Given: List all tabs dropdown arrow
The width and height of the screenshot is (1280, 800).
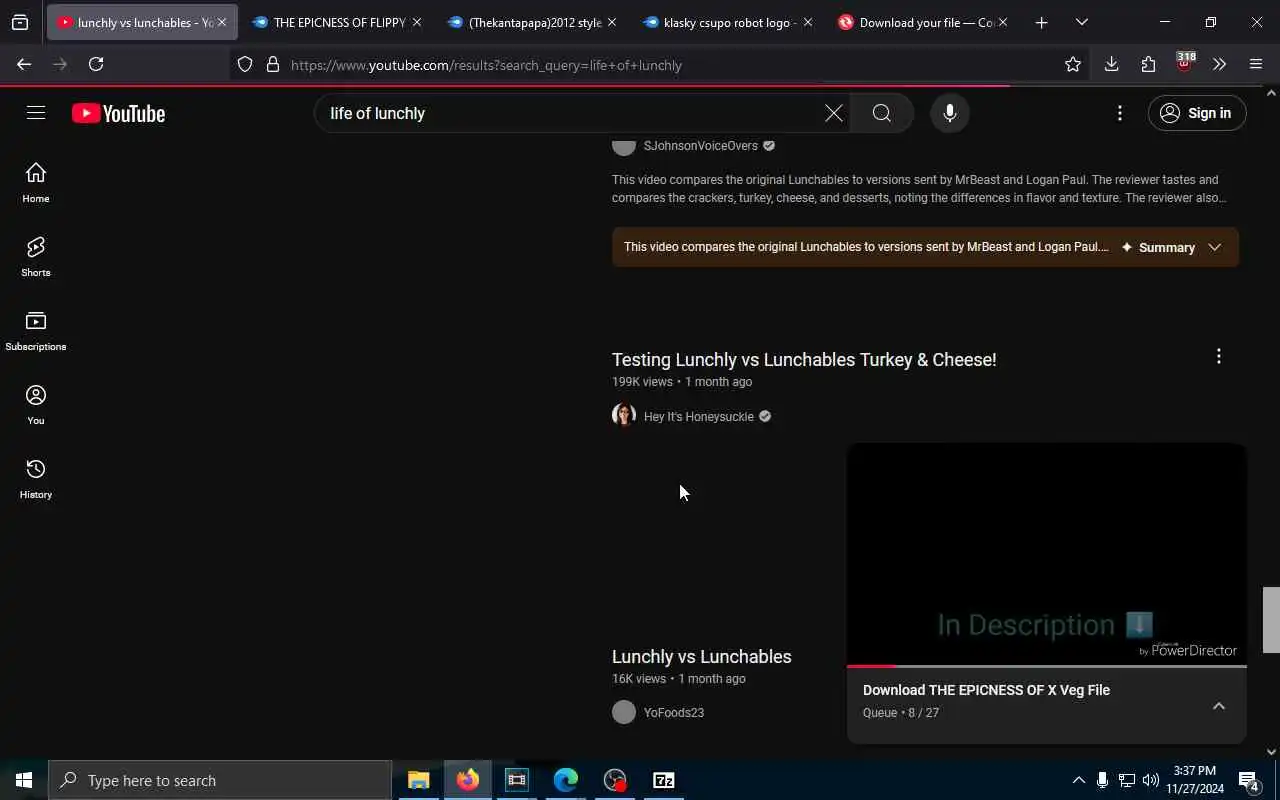Looking at the screenshot, I should click(1082, 22).
